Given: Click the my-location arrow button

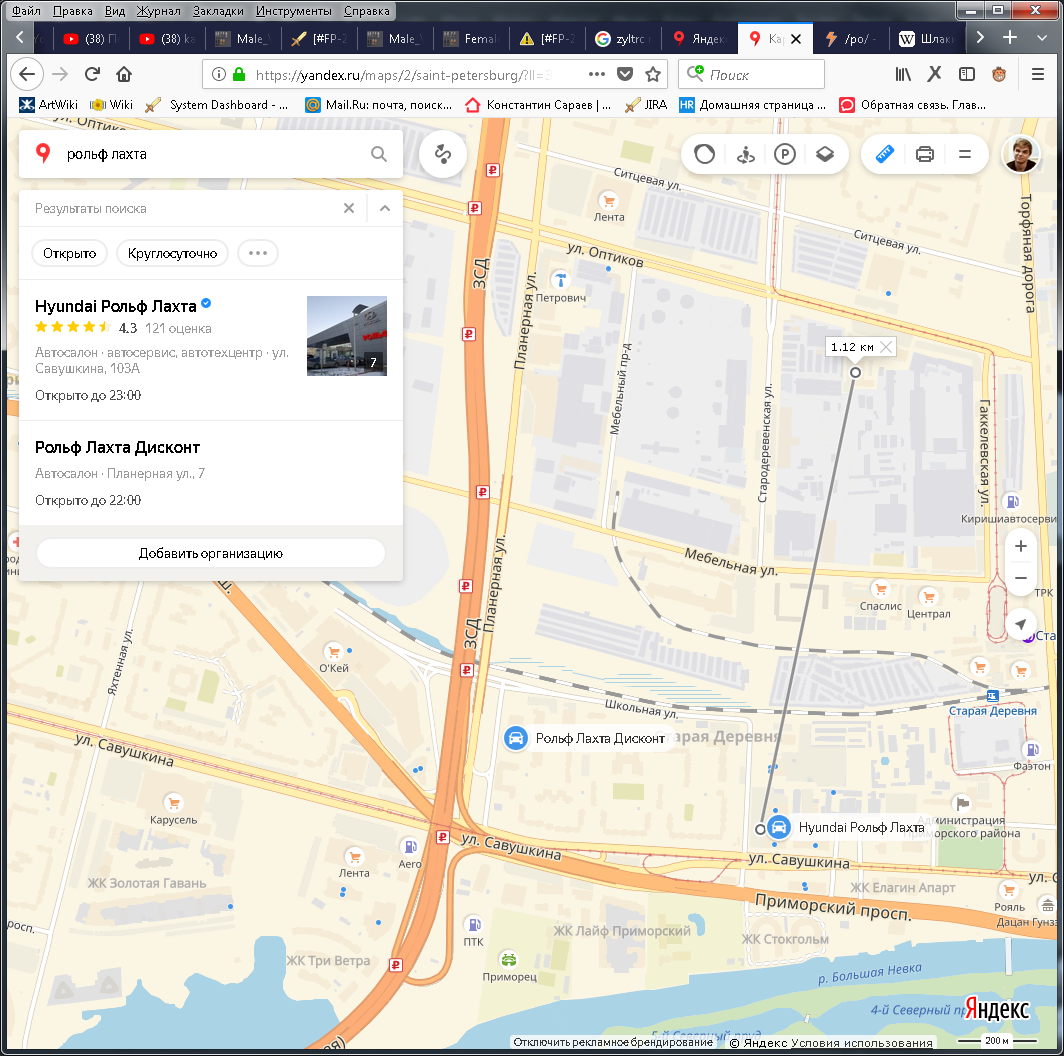Looking at the screenshot, I should [1021, 624].
